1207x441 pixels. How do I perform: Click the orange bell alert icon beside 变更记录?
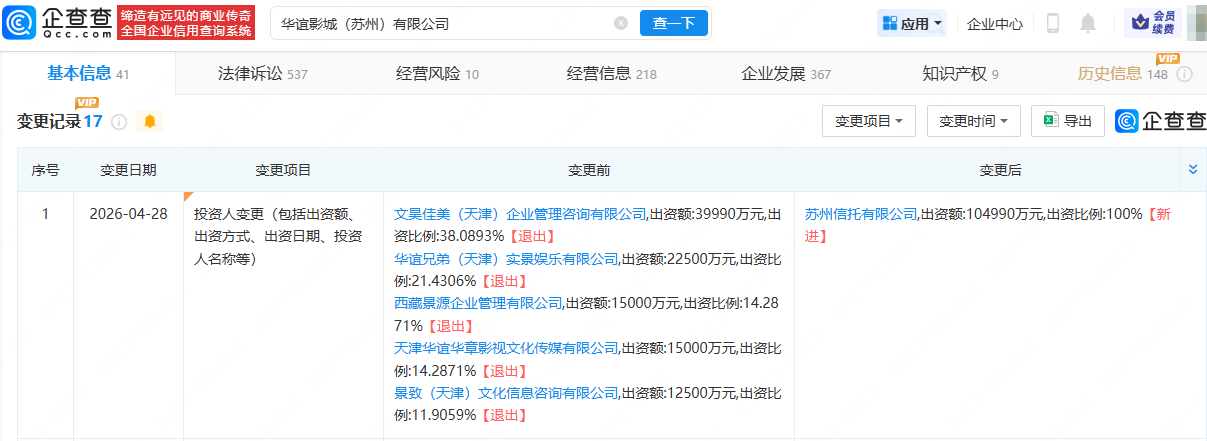(150, 122)
